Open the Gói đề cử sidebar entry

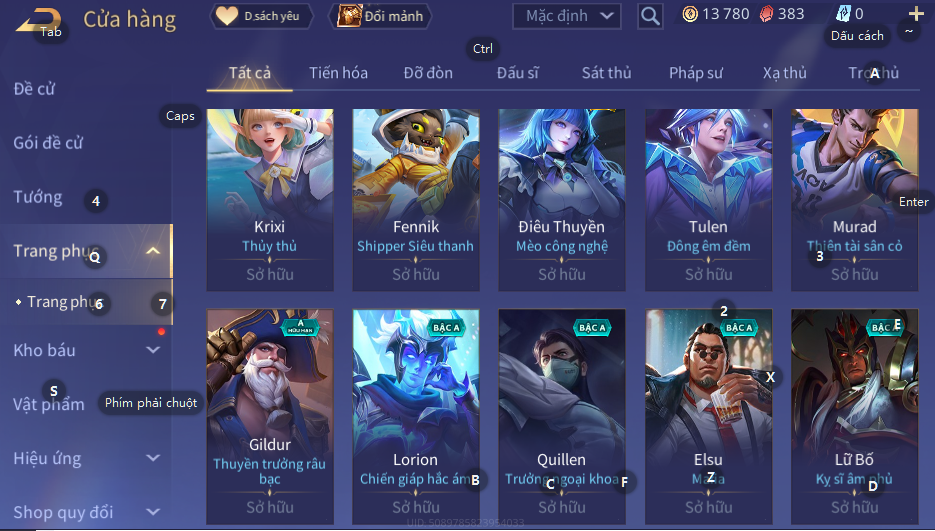tap(48, 143)
